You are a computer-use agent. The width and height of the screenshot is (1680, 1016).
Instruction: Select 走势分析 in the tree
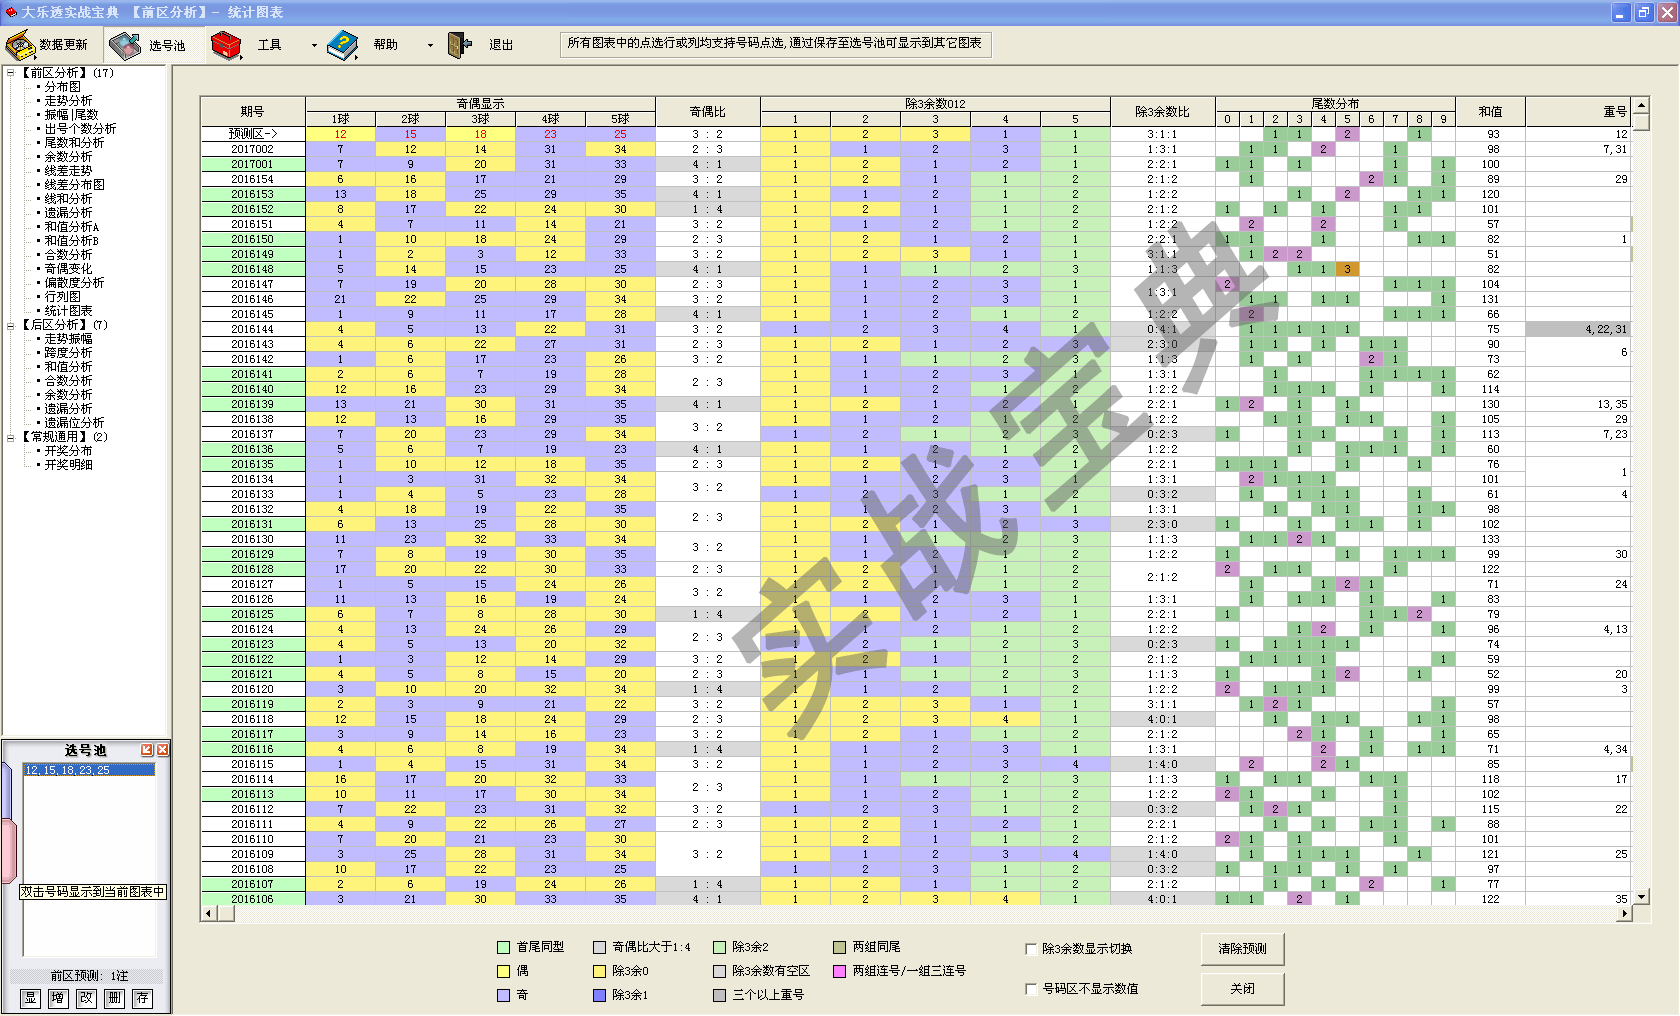click(x=68, y=101)
